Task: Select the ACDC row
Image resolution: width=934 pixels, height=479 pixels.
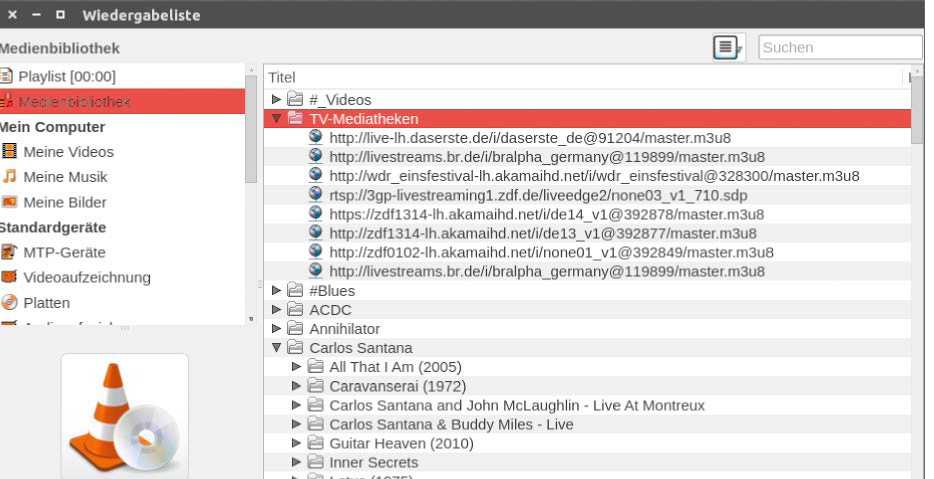Action: coord(587,310)
